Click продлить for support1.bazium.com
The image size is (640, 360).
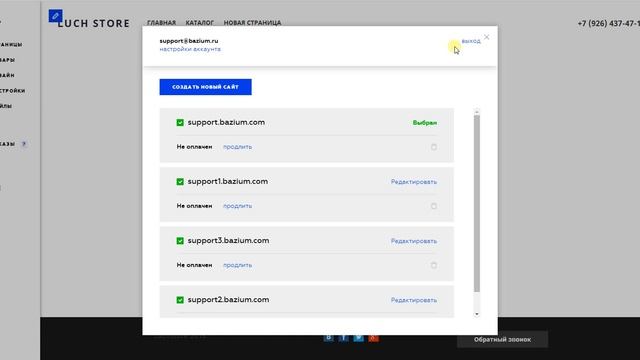click(238, 206)
